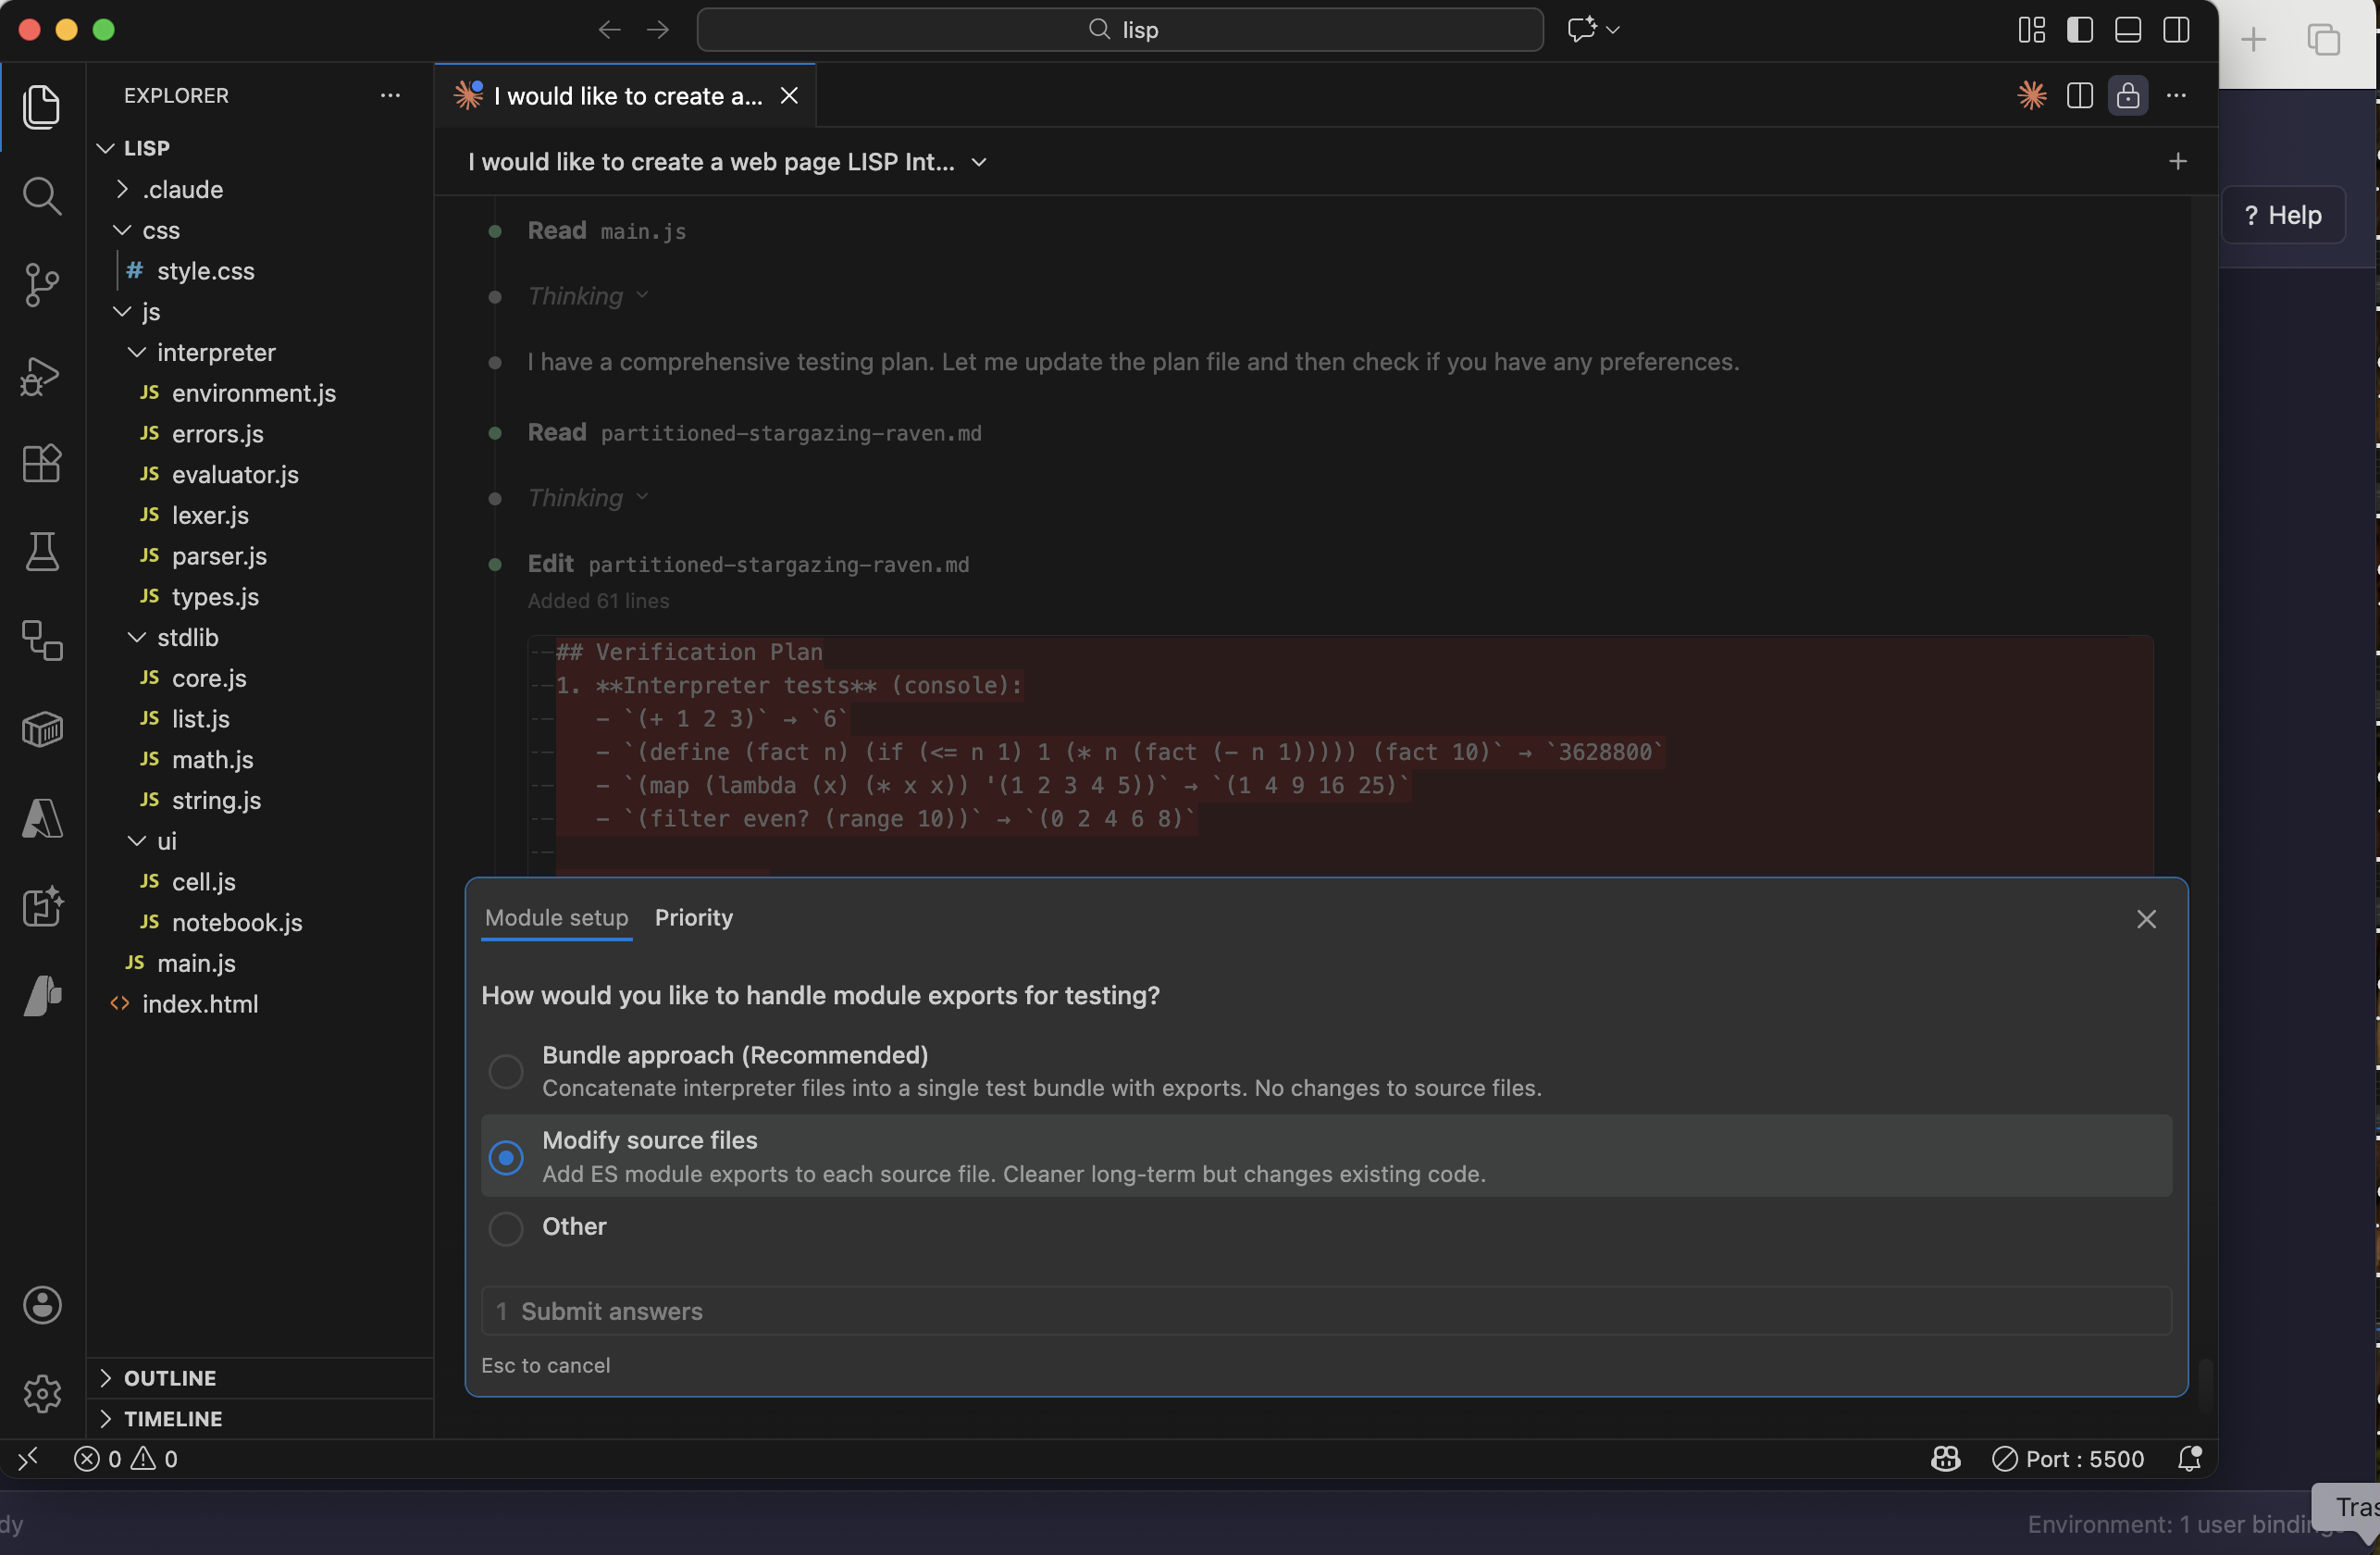Click the Help button
2380x1555 pixels.
point(2284,215)
